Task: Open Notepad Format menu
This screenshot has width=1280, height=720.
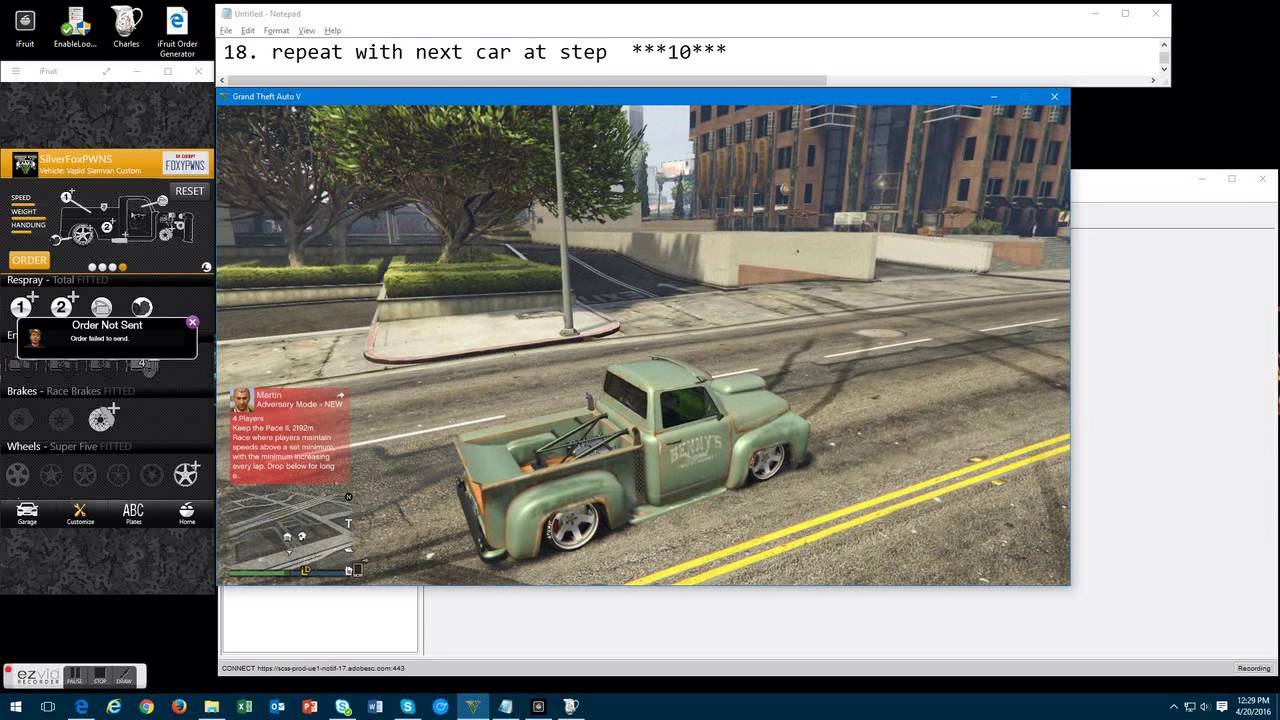Action: coord(276,31)
